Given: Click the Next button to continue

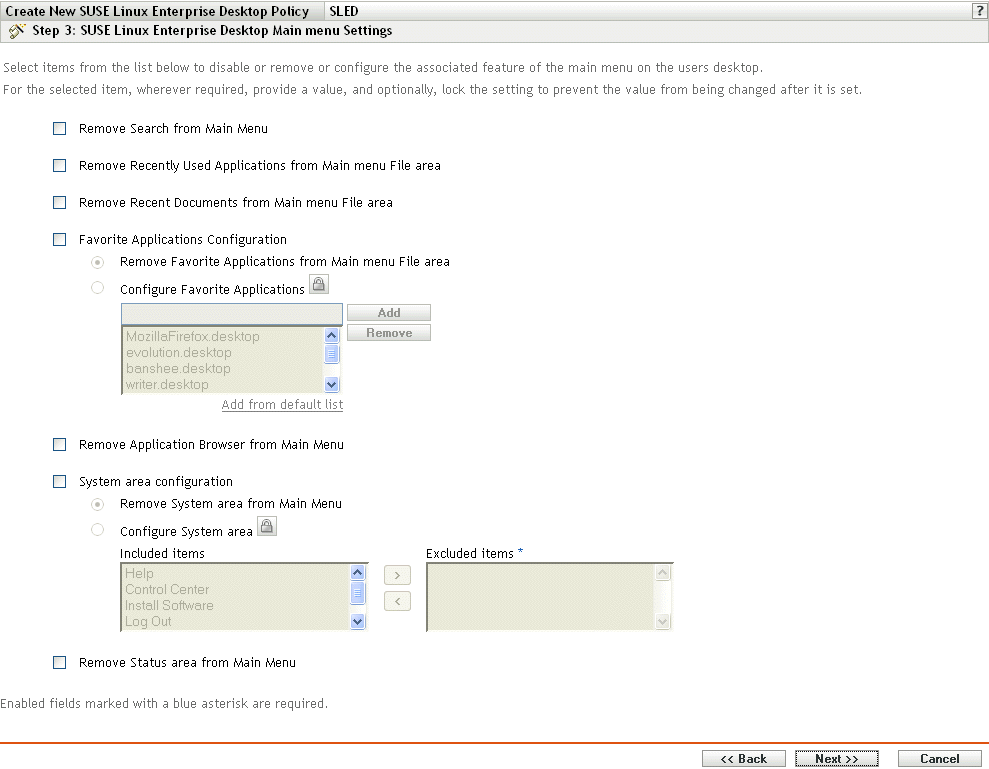Looking at the screenshot, I should [x=836, y=758].
